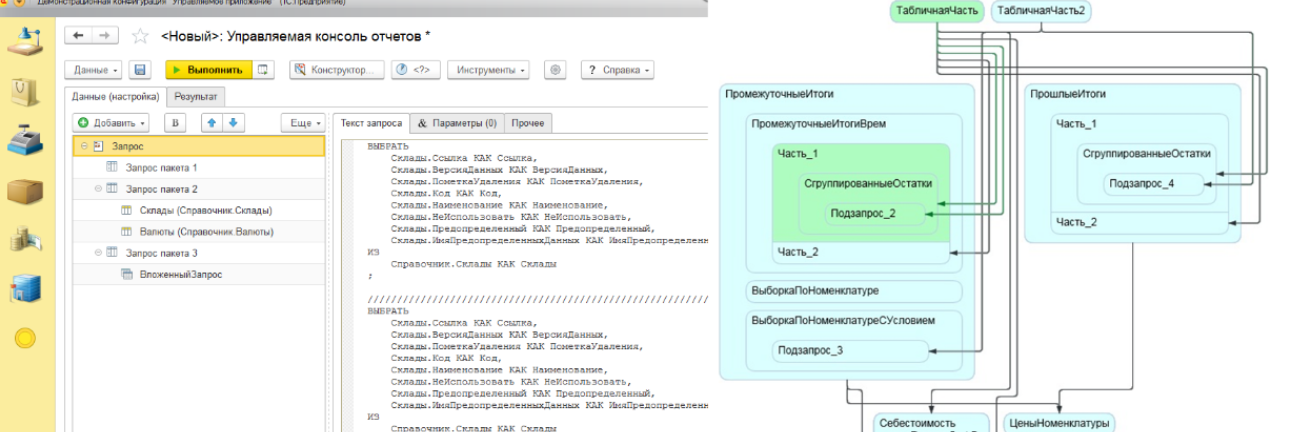Screen dimensions: 1291x432
Task: Click the icon right of Выполнить
Action: tap(263, 70)
